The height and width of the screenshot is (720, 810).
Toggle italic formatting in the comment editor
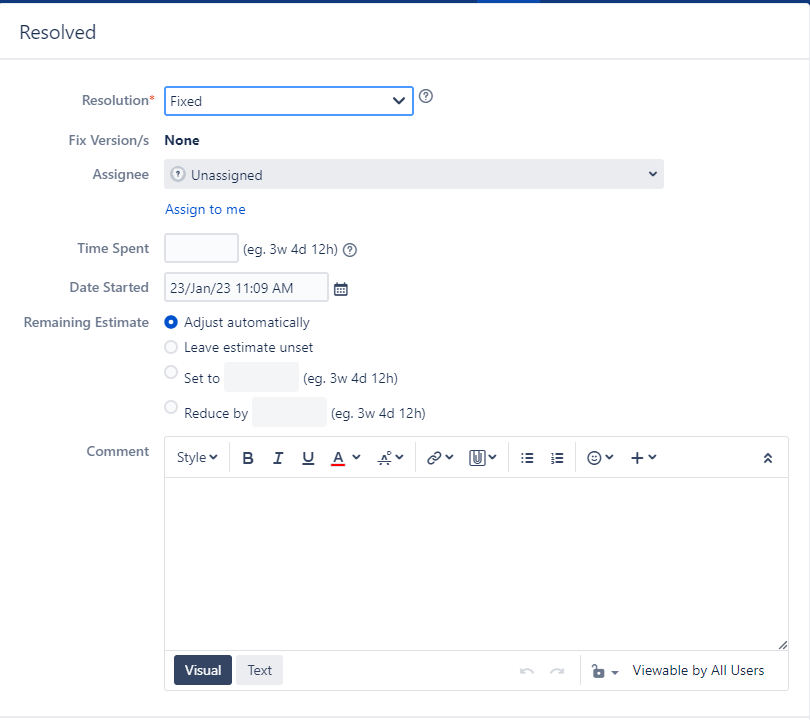click(278, 458)
